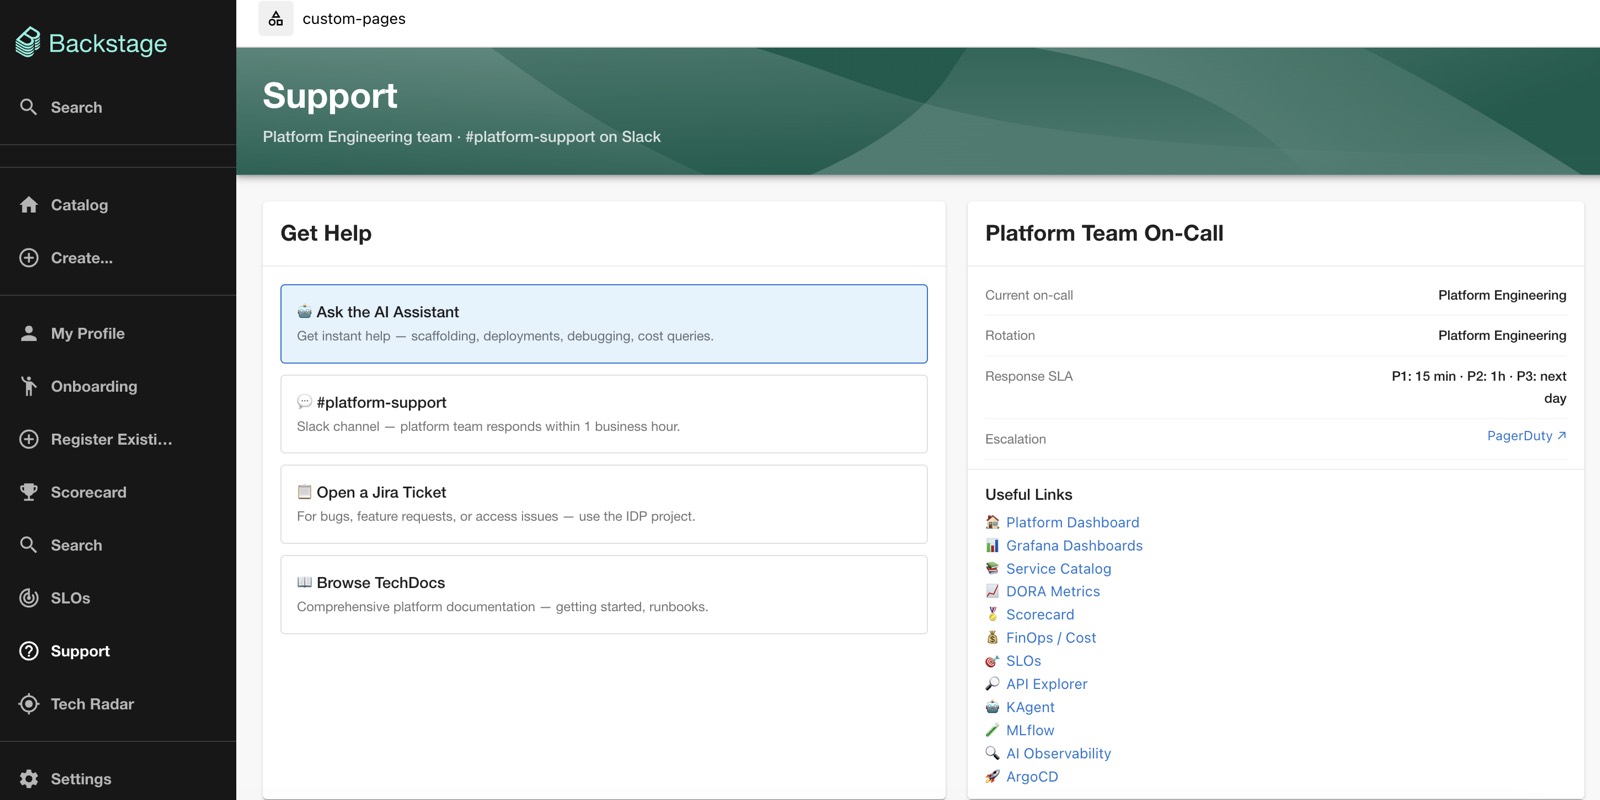Click the Backstage wordmark text
Screen dimensions: 1600x800
point(108,43)
